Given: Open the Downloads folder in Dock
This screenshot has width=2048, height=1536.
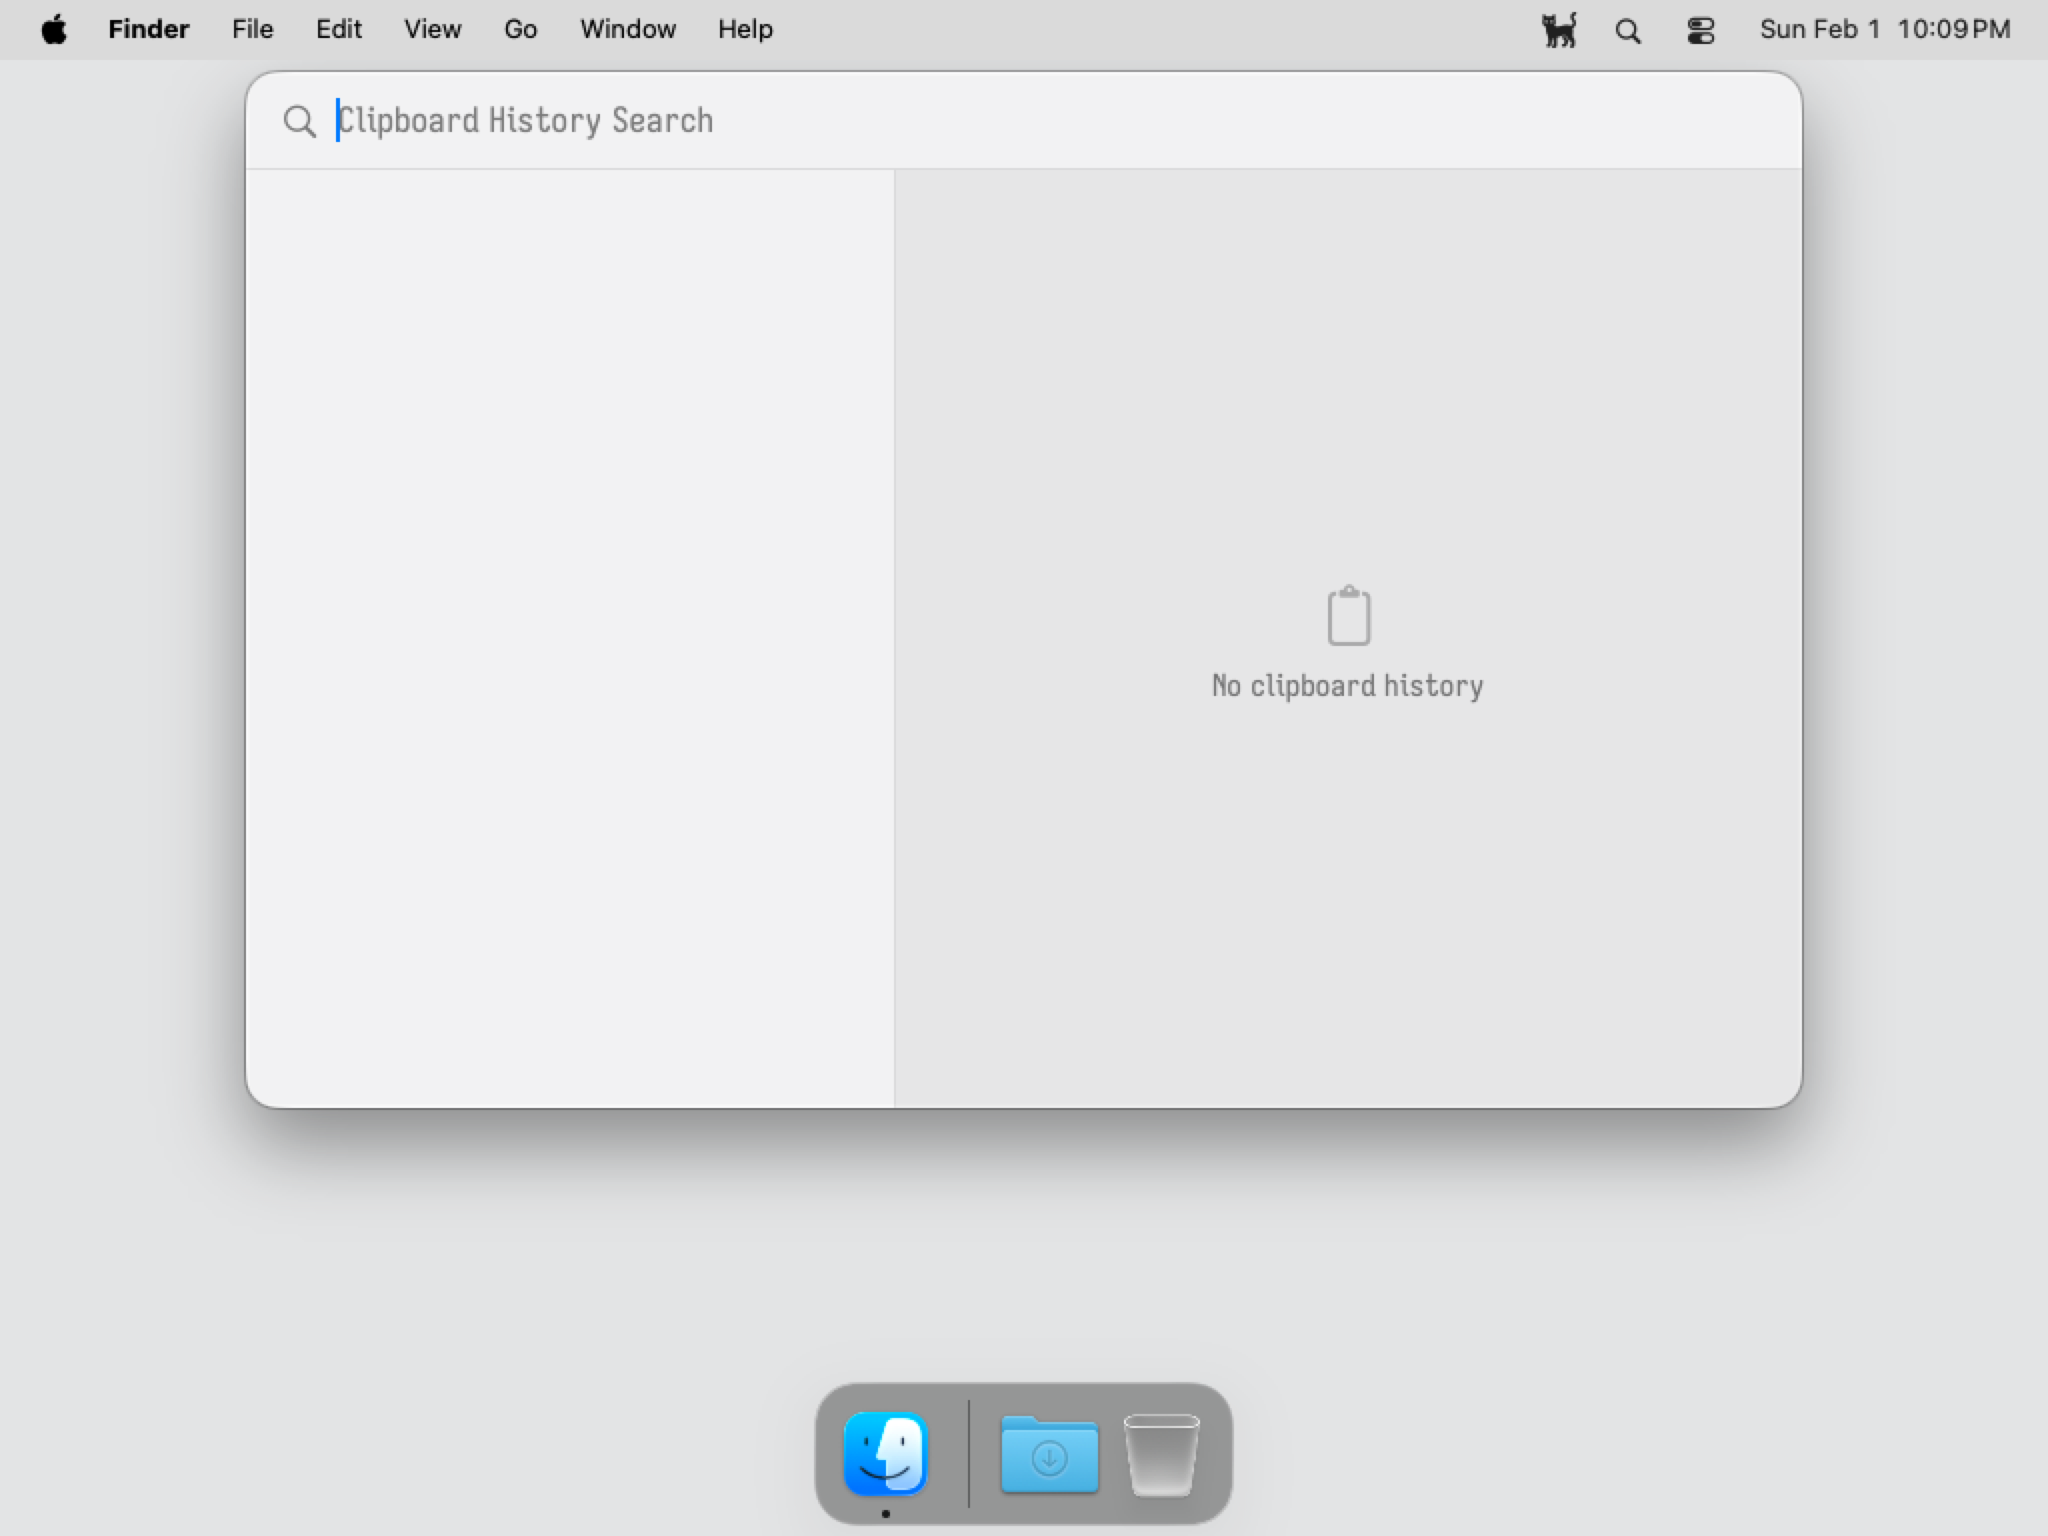Looking at the screenshot, I should pos(1049,1455).
